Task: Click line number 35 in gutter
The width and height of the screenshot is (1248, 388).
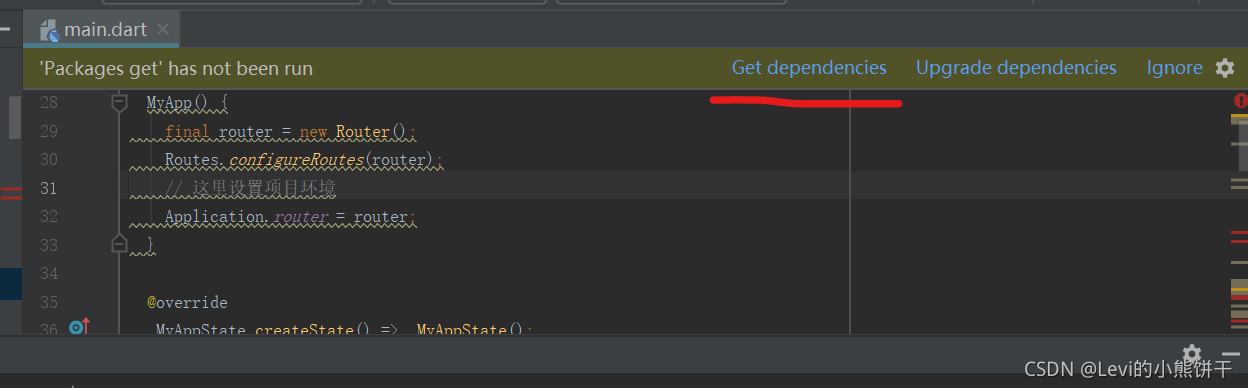Action: click(x=48, y=302)
